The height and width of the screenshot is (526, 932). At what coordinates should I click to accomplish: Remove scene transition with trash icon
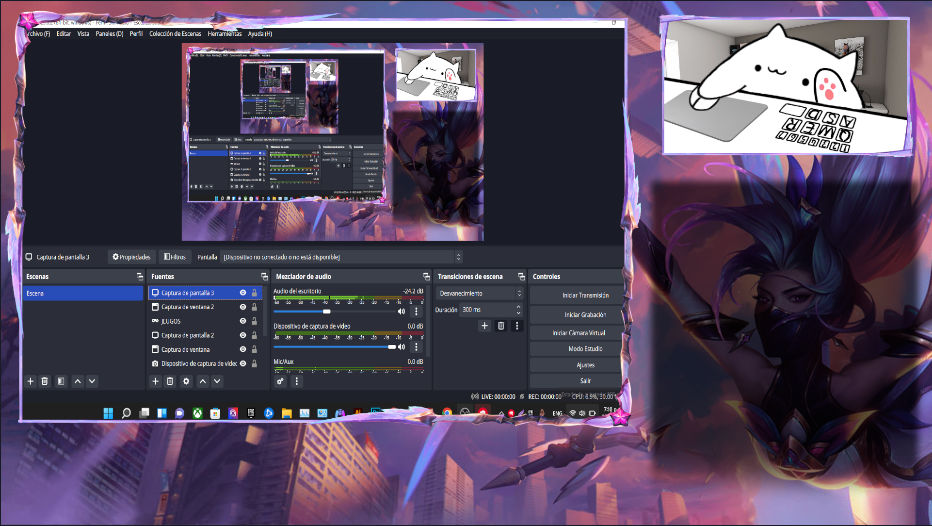501,326
